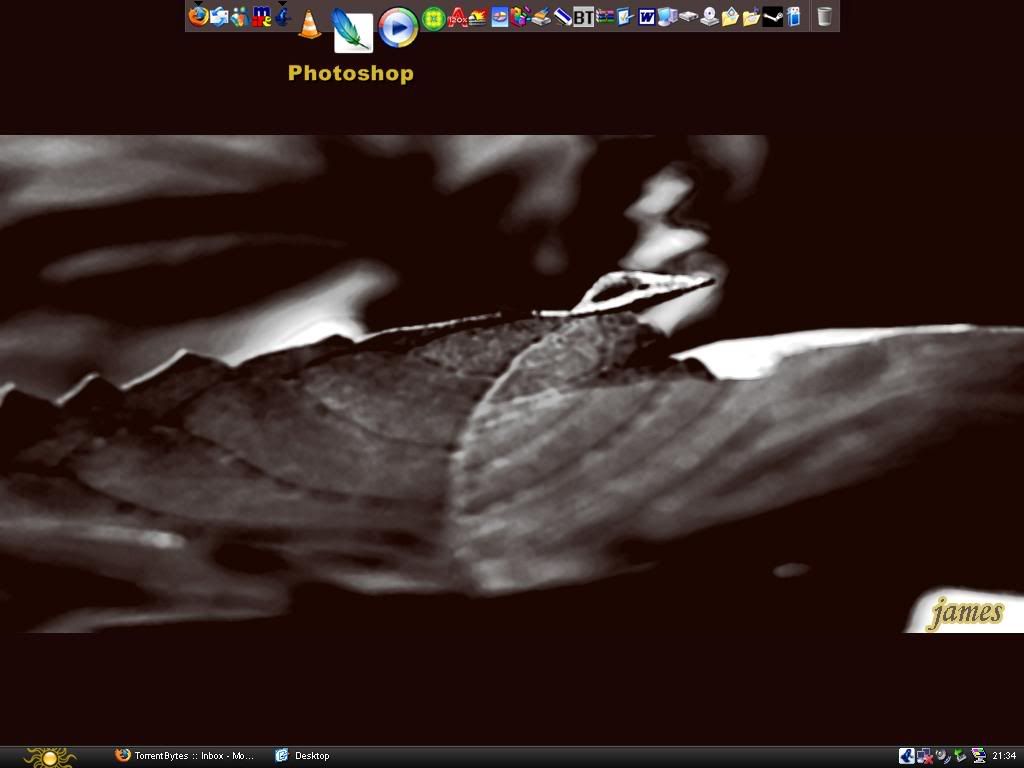Launch Firefox from the dock
Image resolution: width=1024 pixels, height=768 pixels.
click(x=198, y=16)
